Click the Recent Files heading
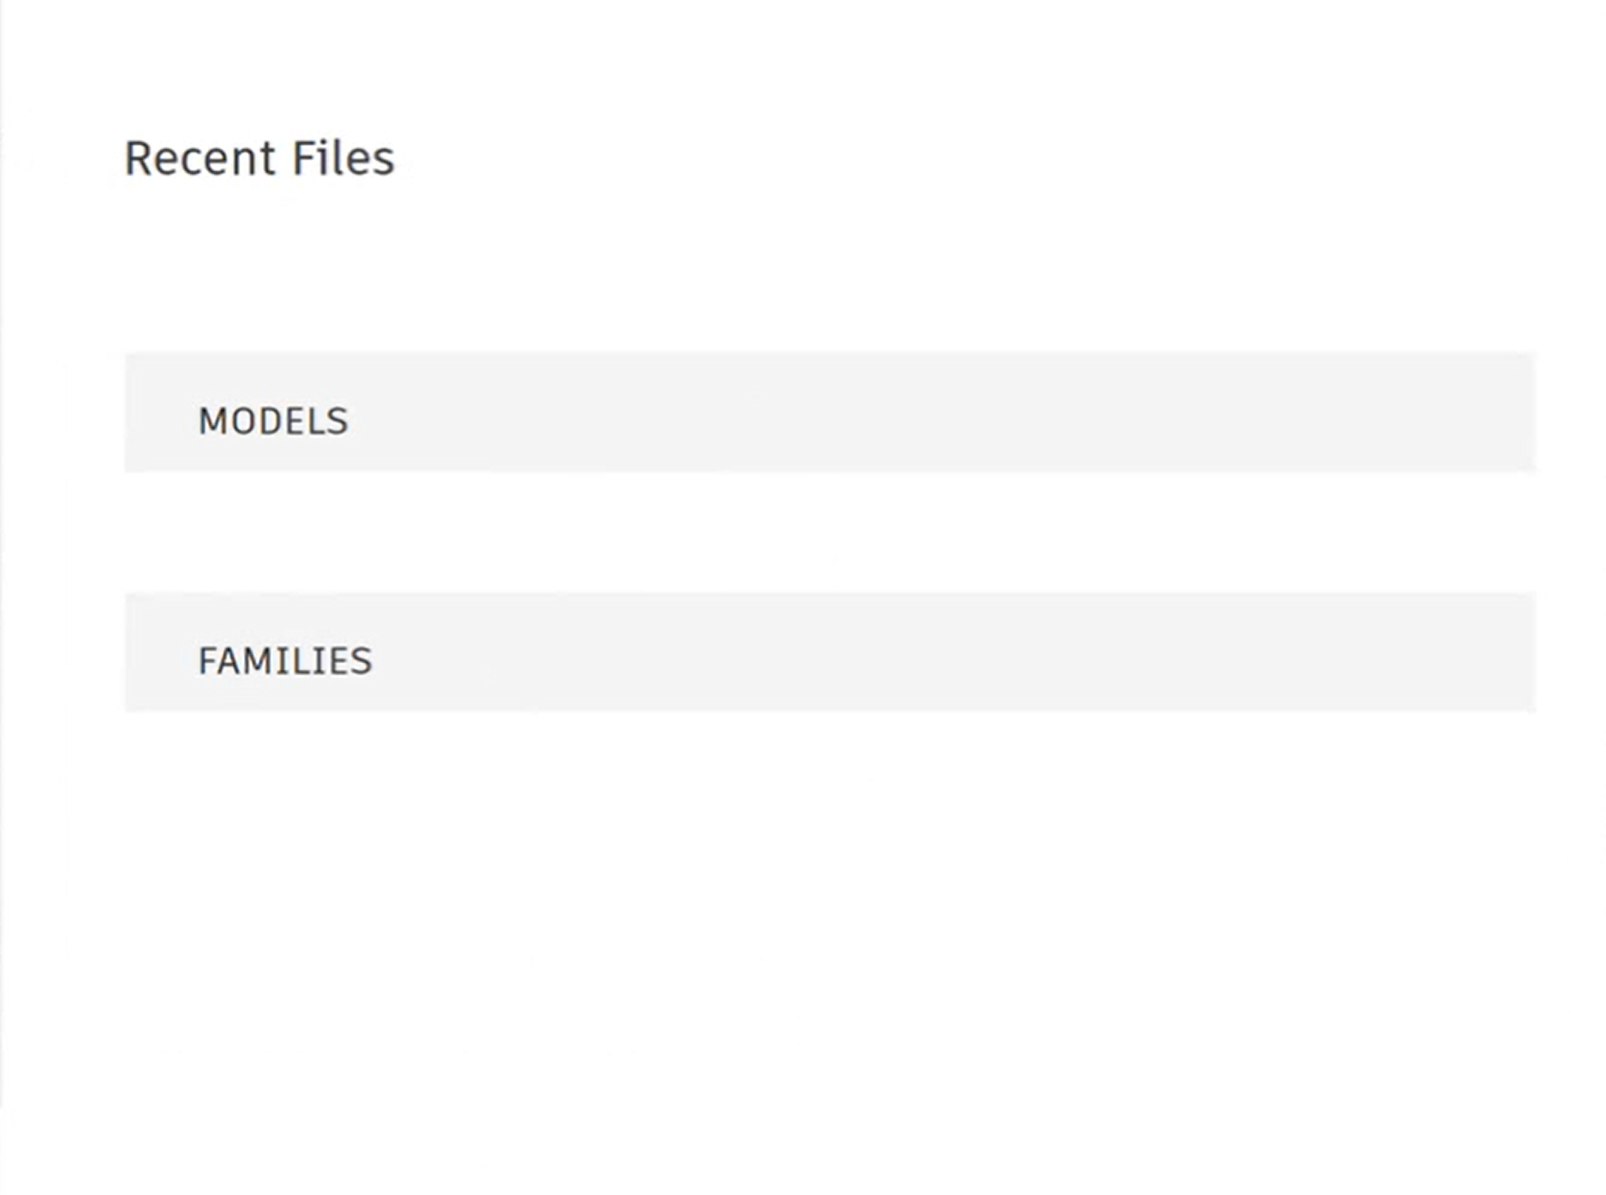 [258, 157]
